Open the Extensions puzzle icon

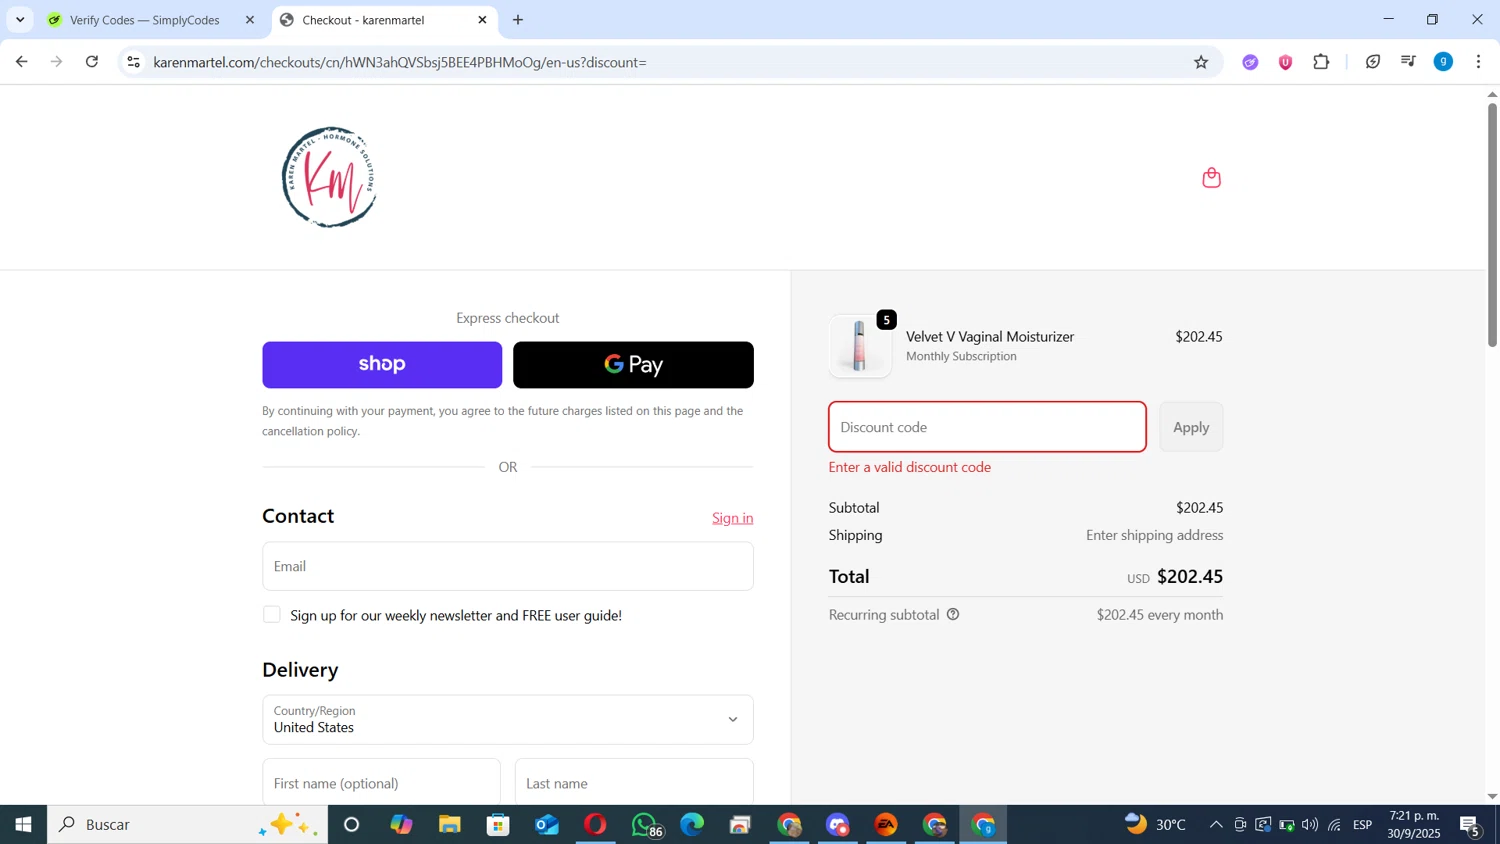pyautogui.click(x=1321, y=62)
